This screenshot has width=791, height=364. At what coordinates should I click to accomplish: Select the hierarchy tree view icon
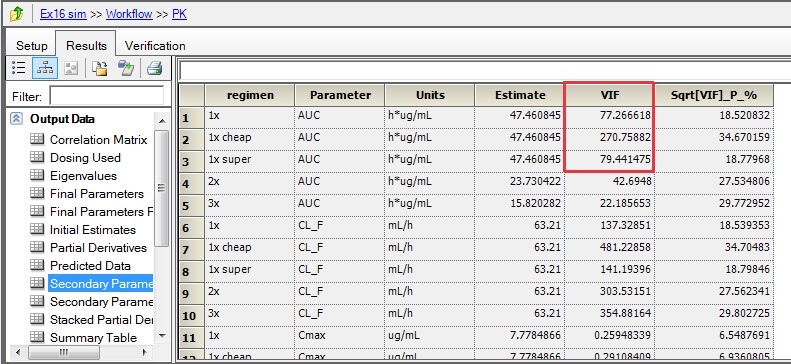coord(45,68)
